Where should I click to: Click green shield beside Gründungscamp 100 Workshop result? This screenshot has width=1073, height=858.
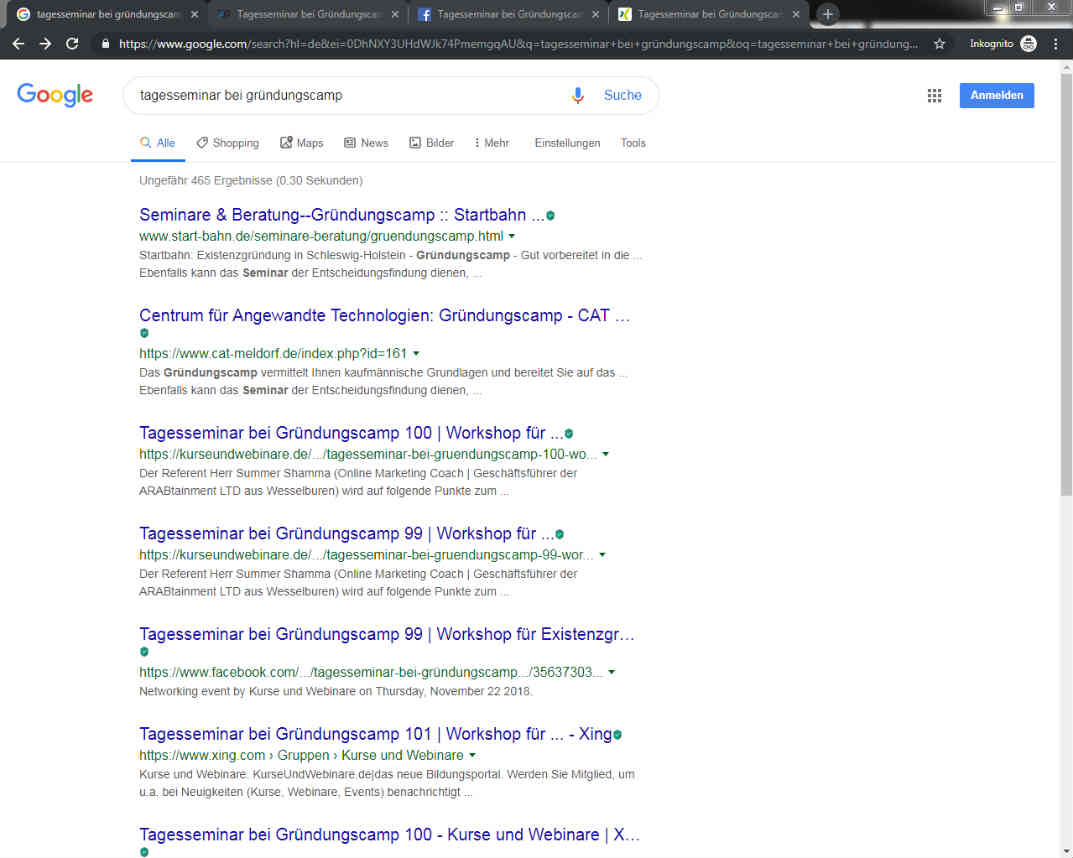569,434
